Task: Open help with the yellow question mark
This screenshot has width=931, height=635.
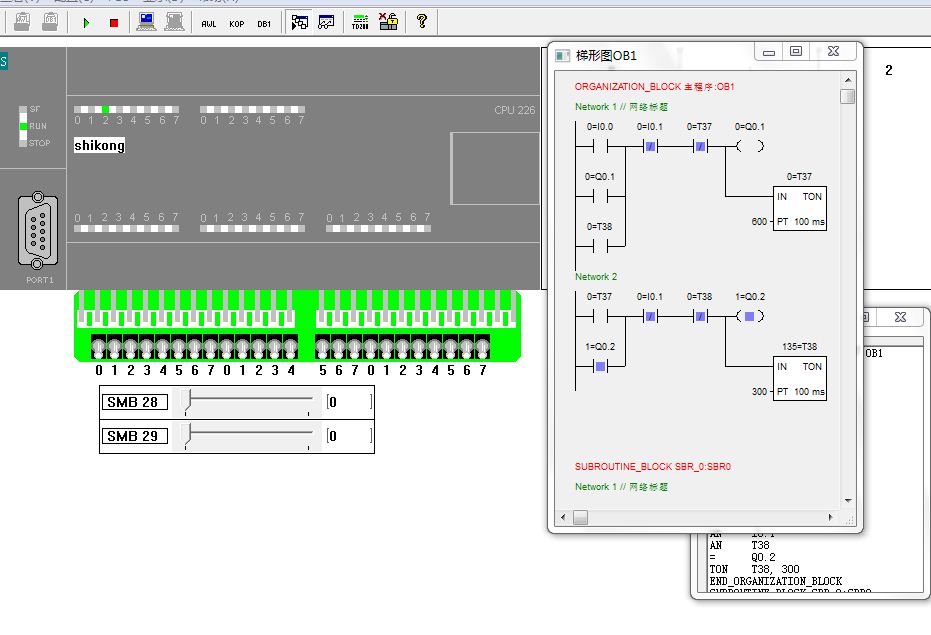Action: point(422,22)
